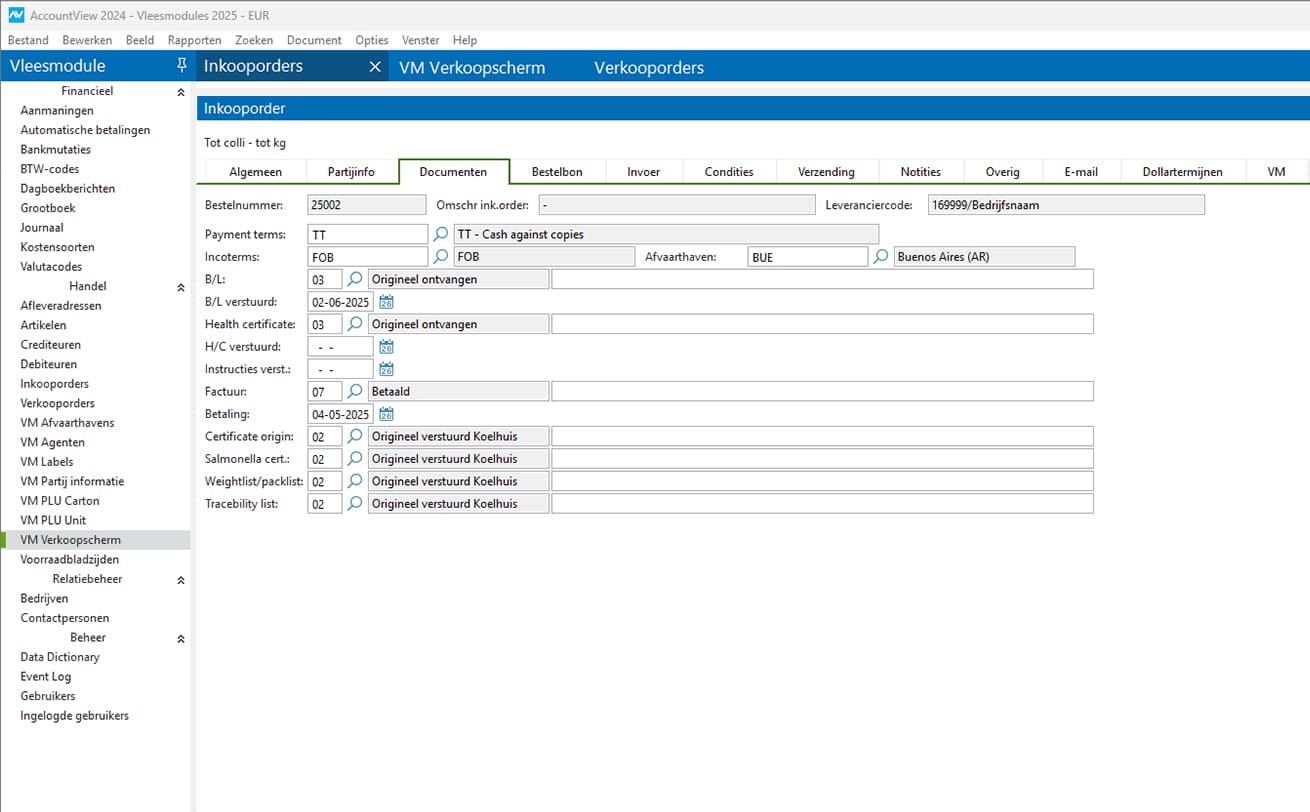Switch to the Verkooporders window tab
Image resolution: width=1310 pixels, height=812 pixels.
pyautogui.click(x=649, y=68)
